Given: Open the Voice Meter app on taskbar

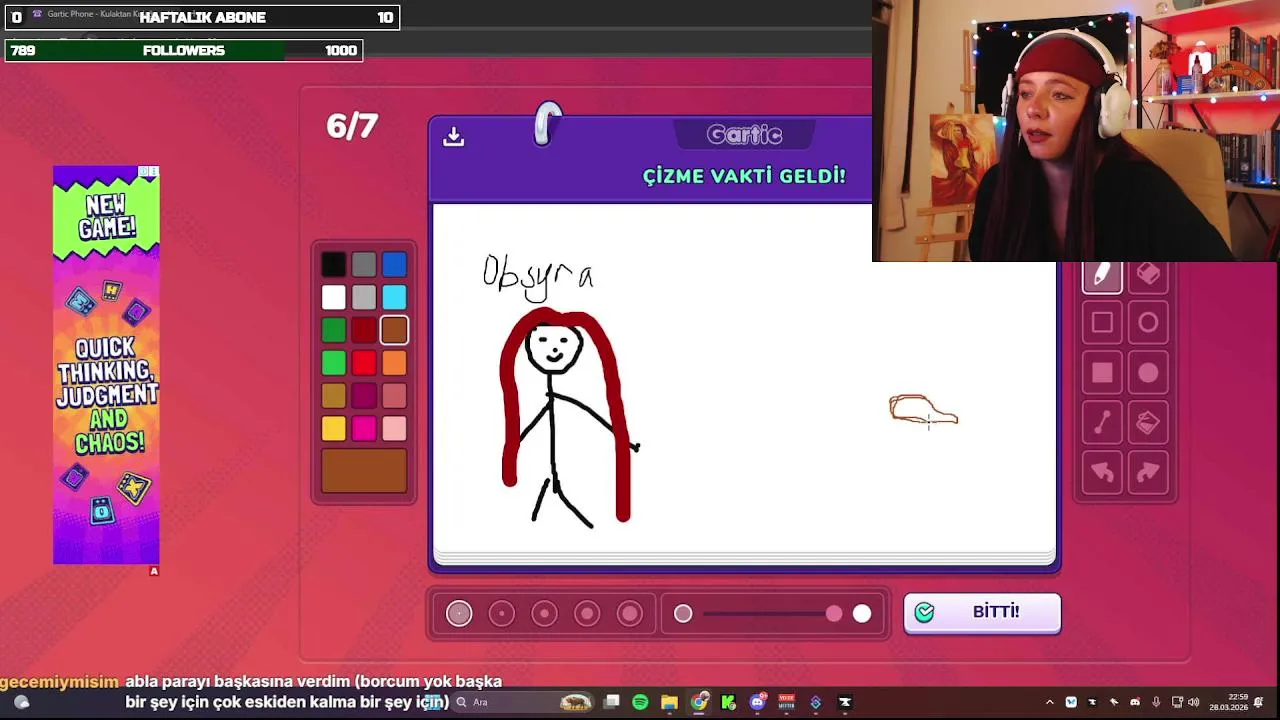Looking at the screenshot, I should pos(787,702).
